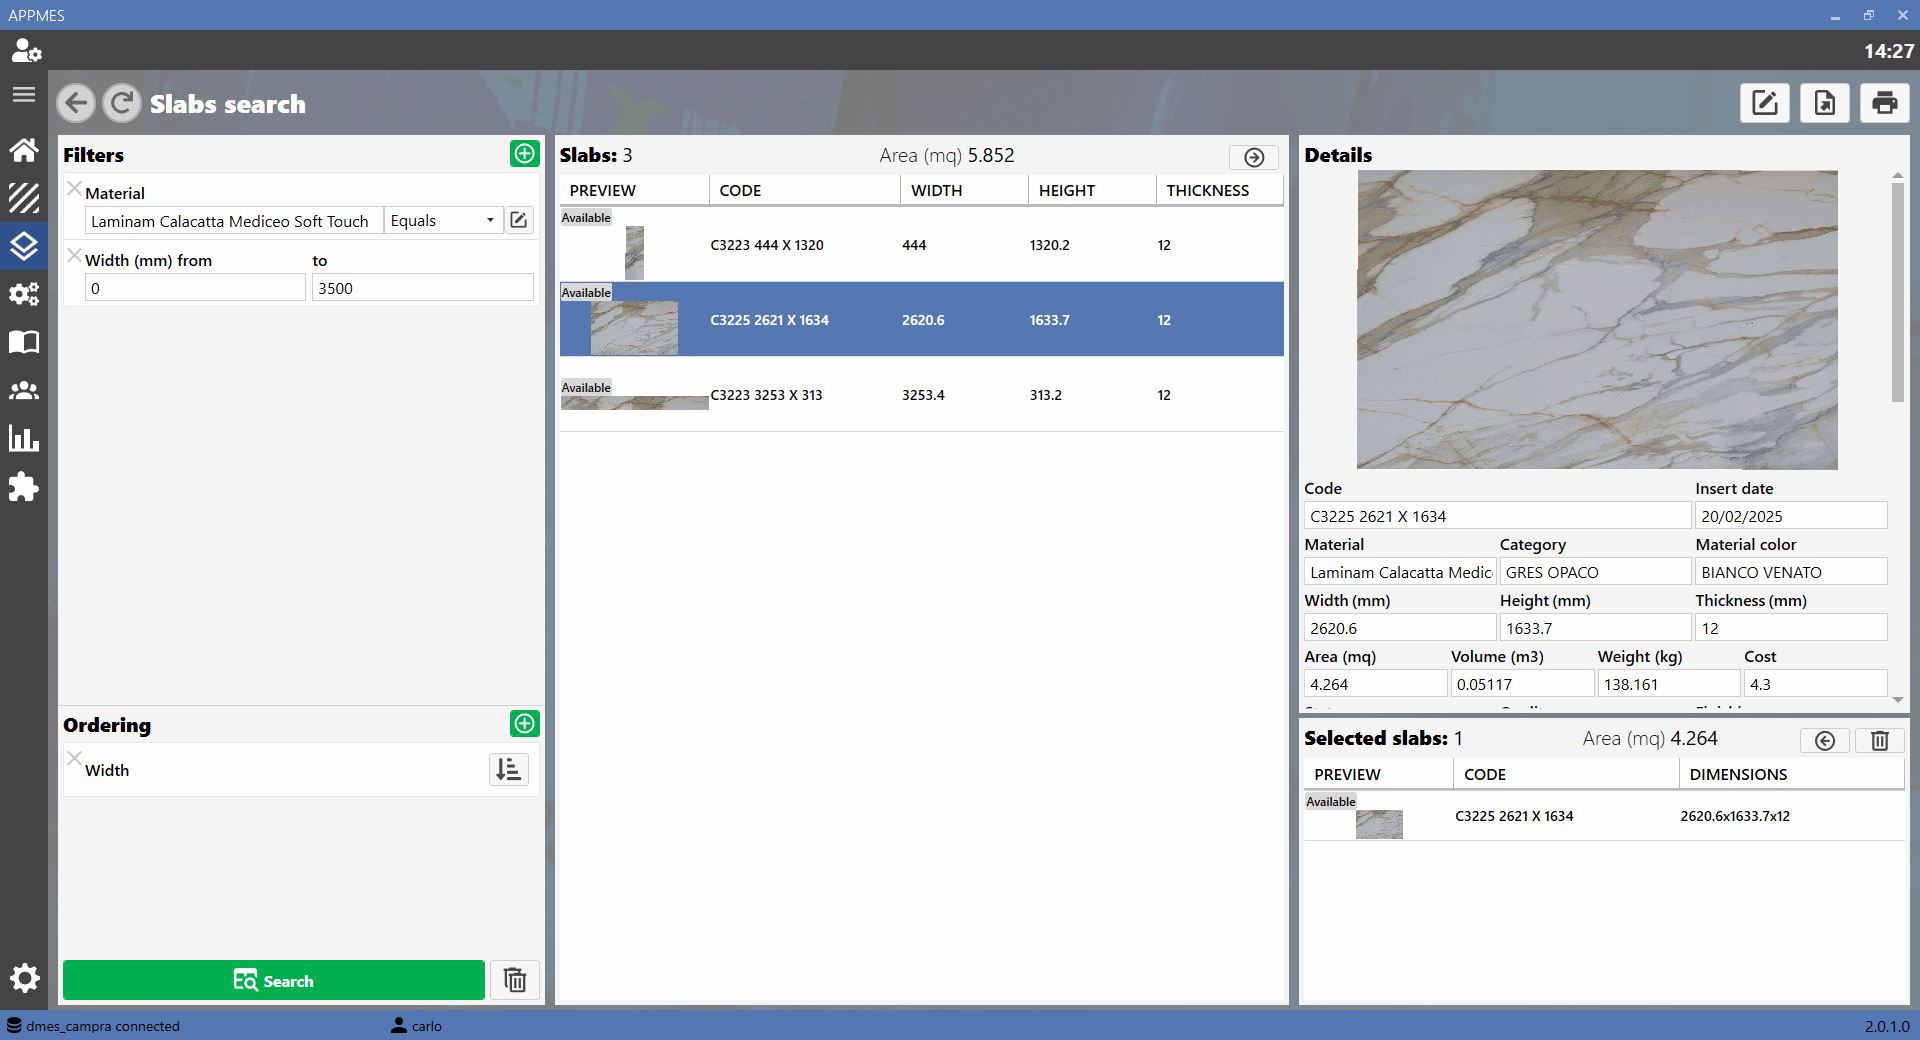Sort by the CODE column header
Screen dimensions: 1920x1040
point(804,190)
